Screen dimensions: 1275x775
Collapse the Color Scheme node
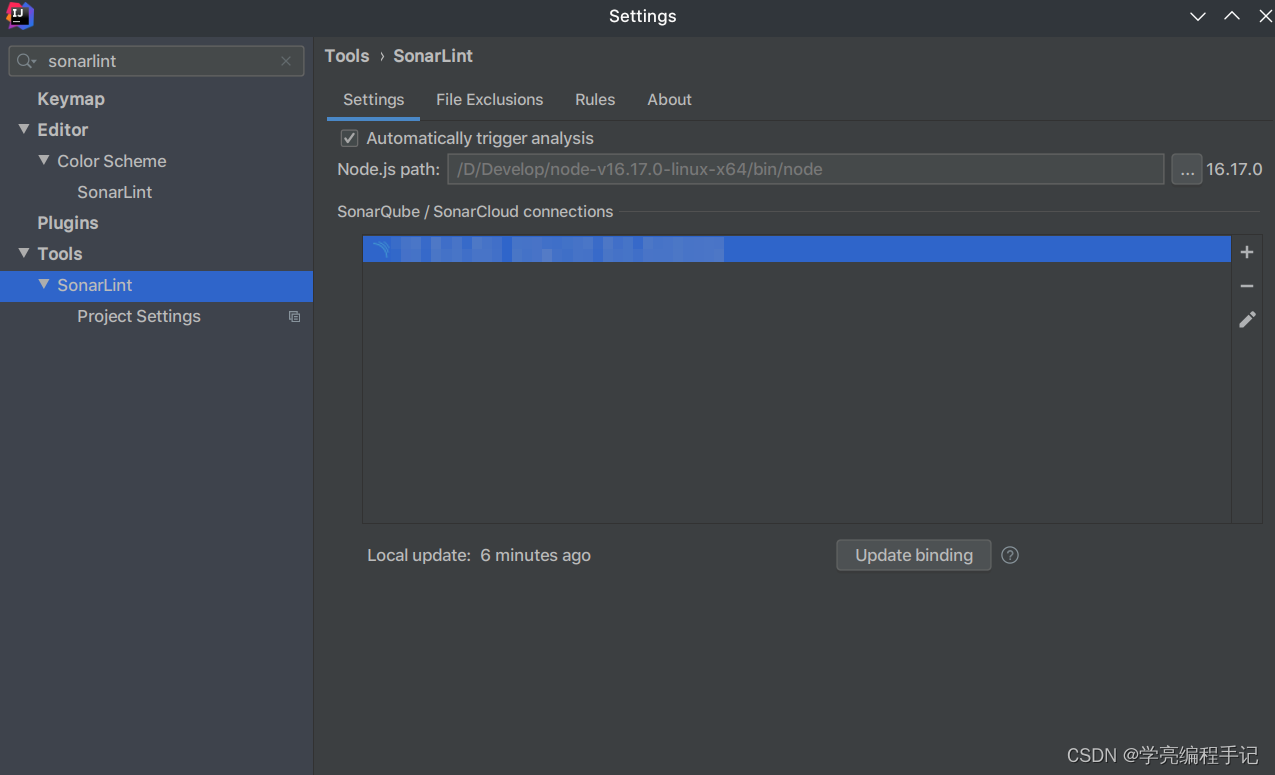click(44, 161)
